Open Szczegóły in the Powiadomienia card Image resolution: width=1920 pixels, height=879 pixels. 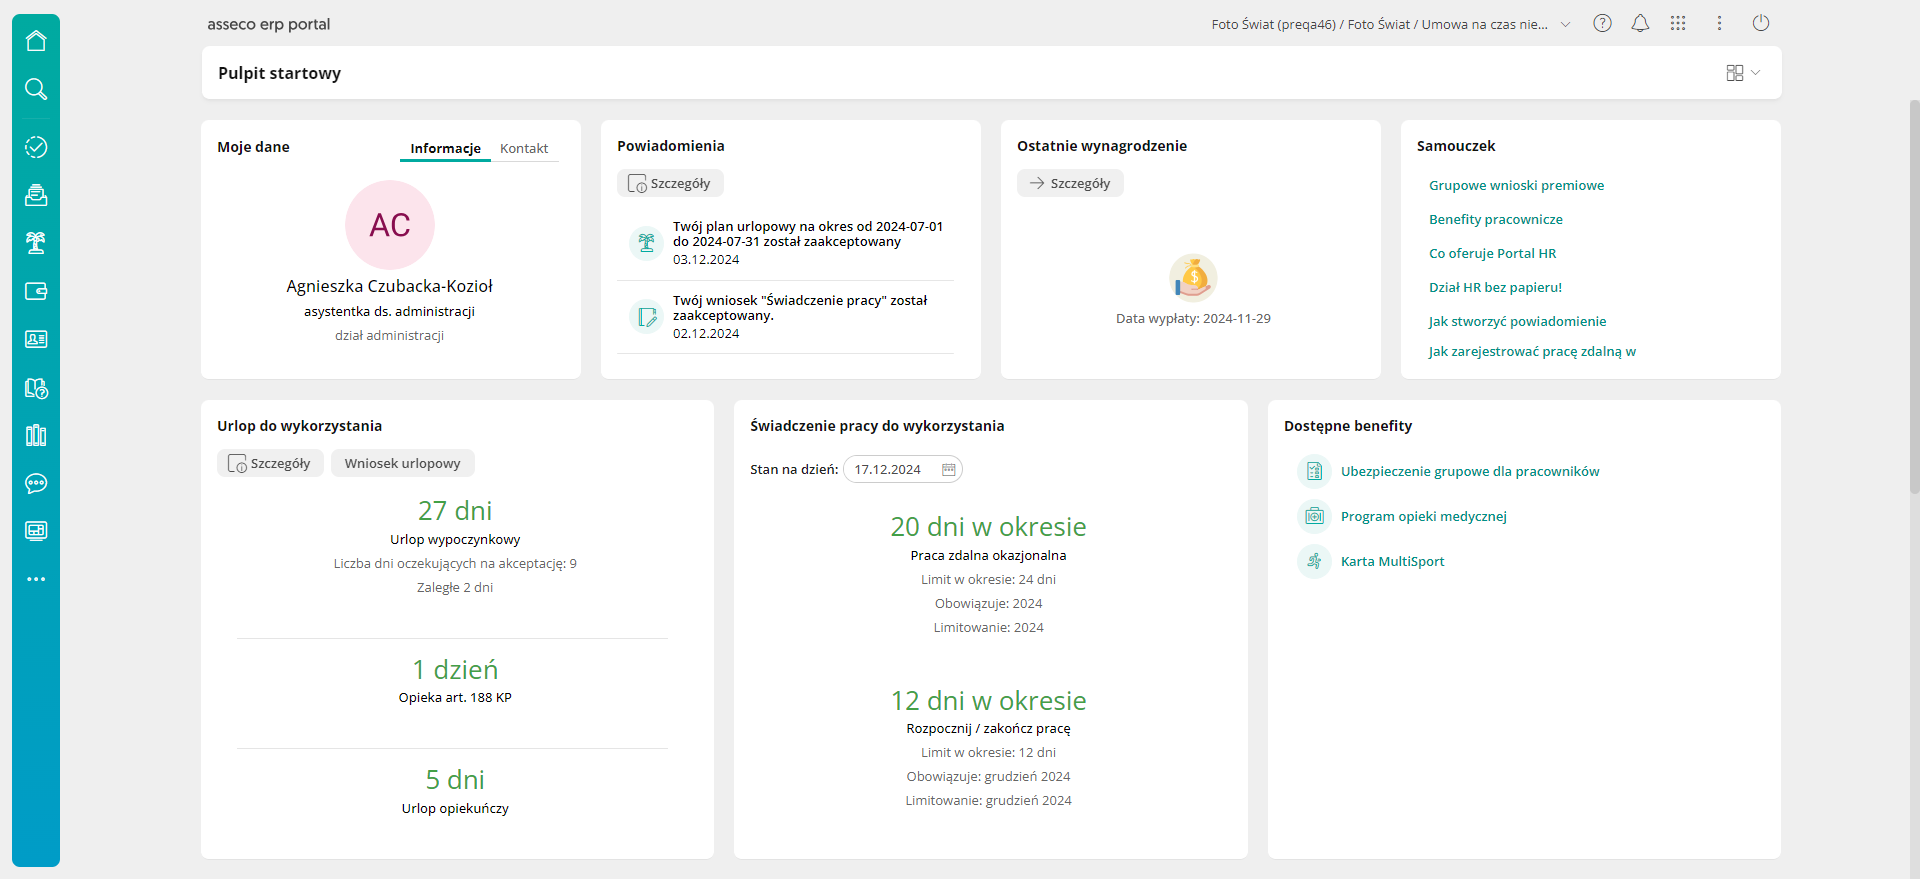[x=670, y=183]
